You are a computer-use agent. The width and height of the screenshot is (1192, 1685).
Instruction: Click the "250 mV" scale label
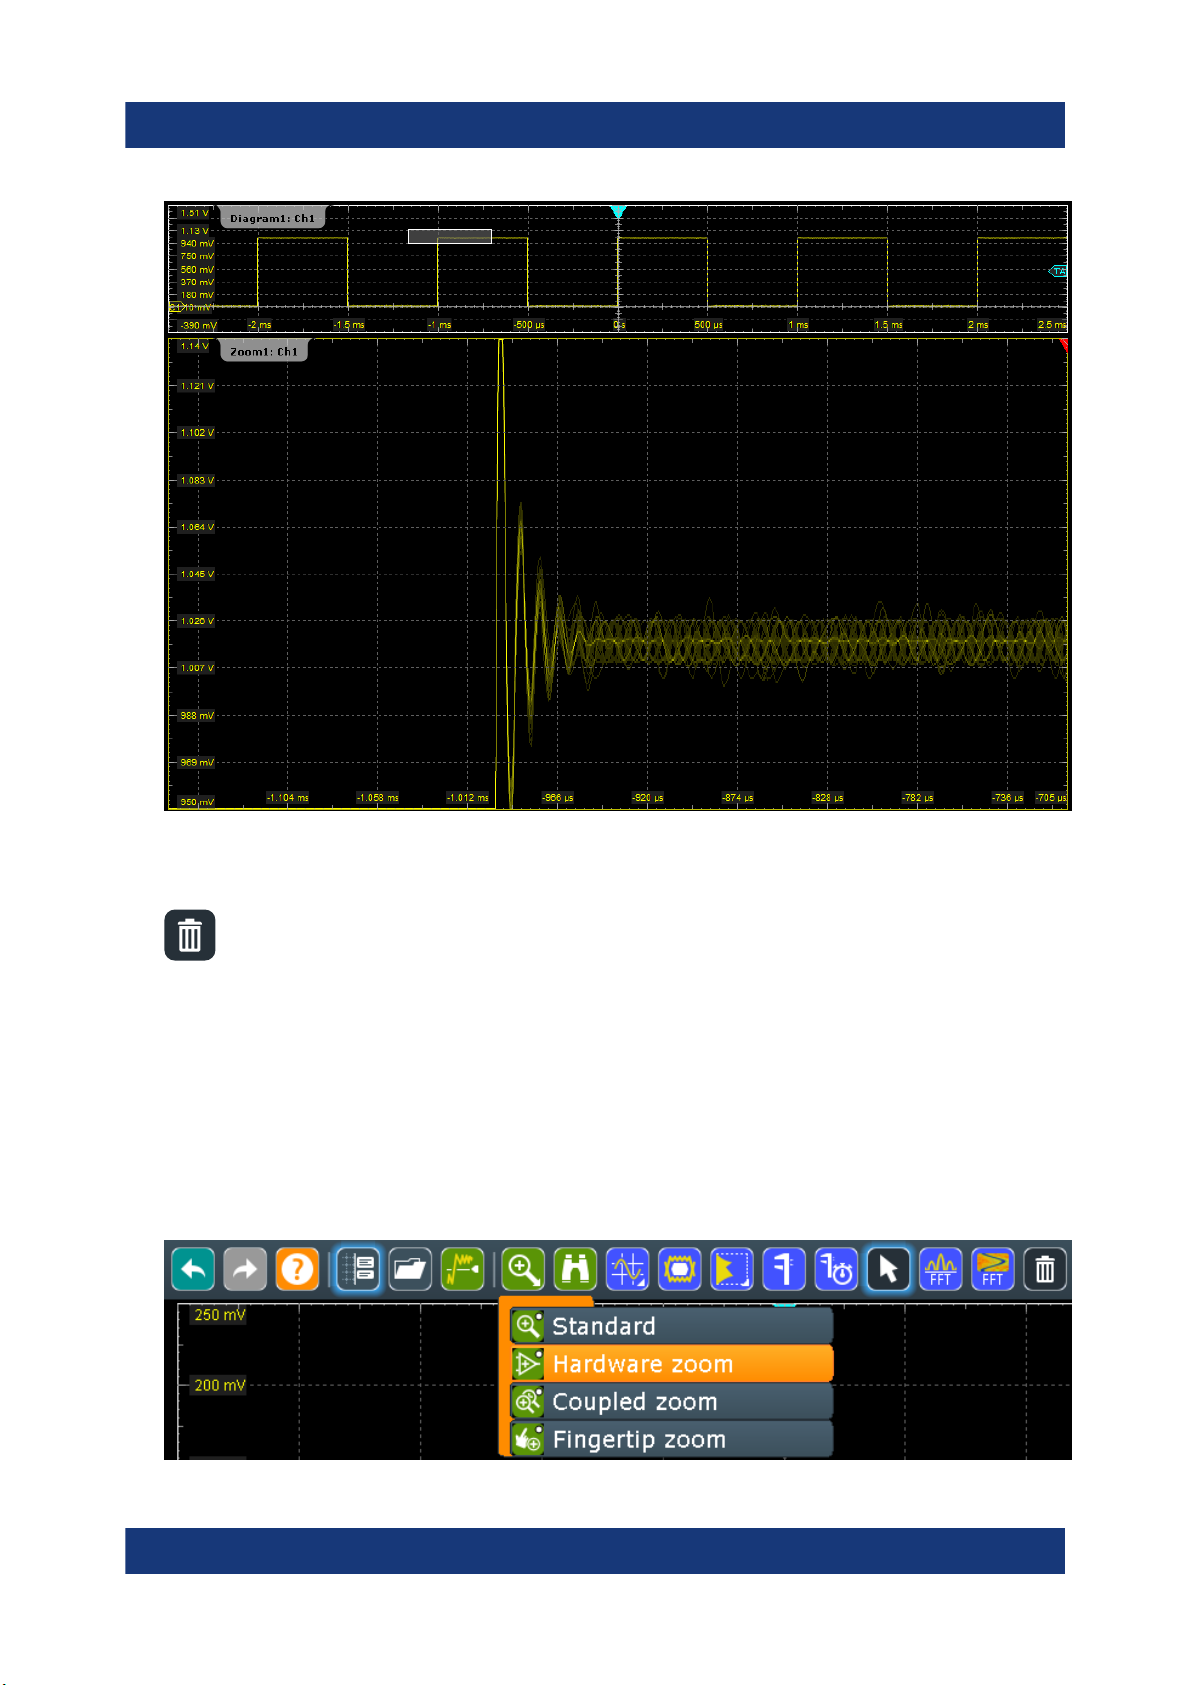220,1315
